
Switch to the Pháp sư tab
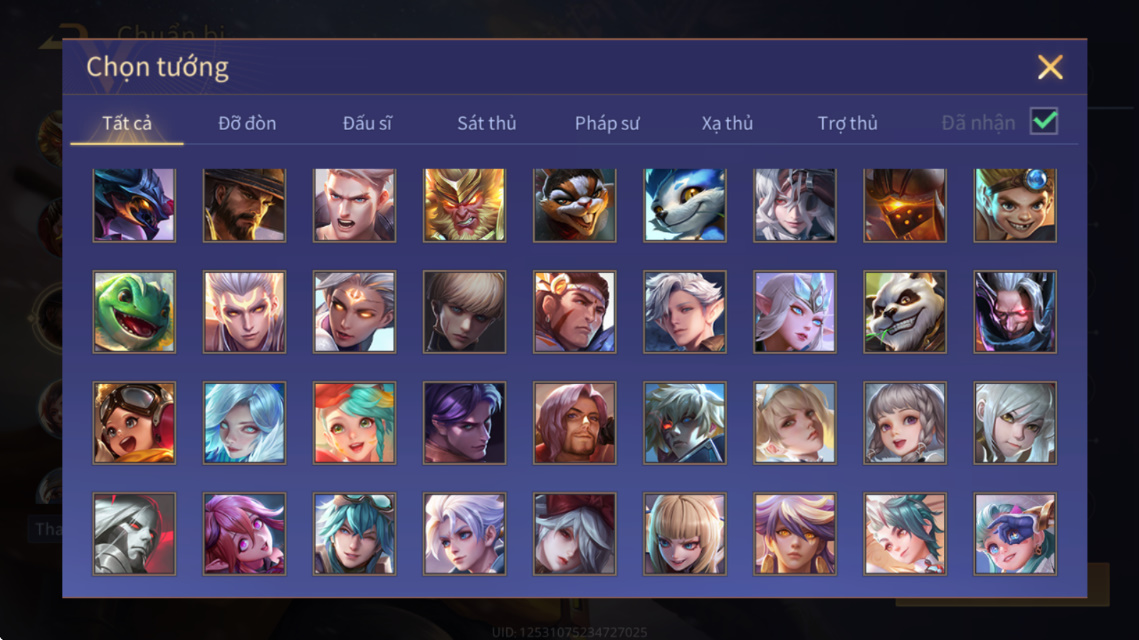point(607,123)
